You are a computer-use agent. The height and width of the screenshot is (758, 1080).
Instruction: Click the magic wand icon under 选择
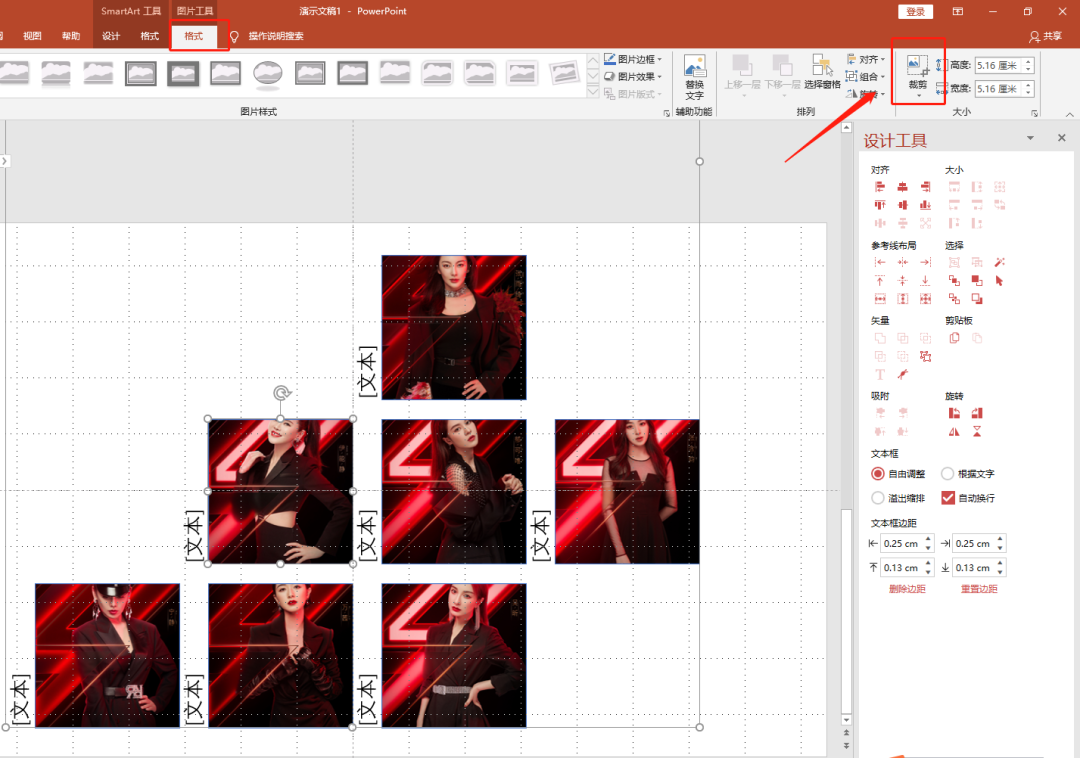click(x=999, y=262)
